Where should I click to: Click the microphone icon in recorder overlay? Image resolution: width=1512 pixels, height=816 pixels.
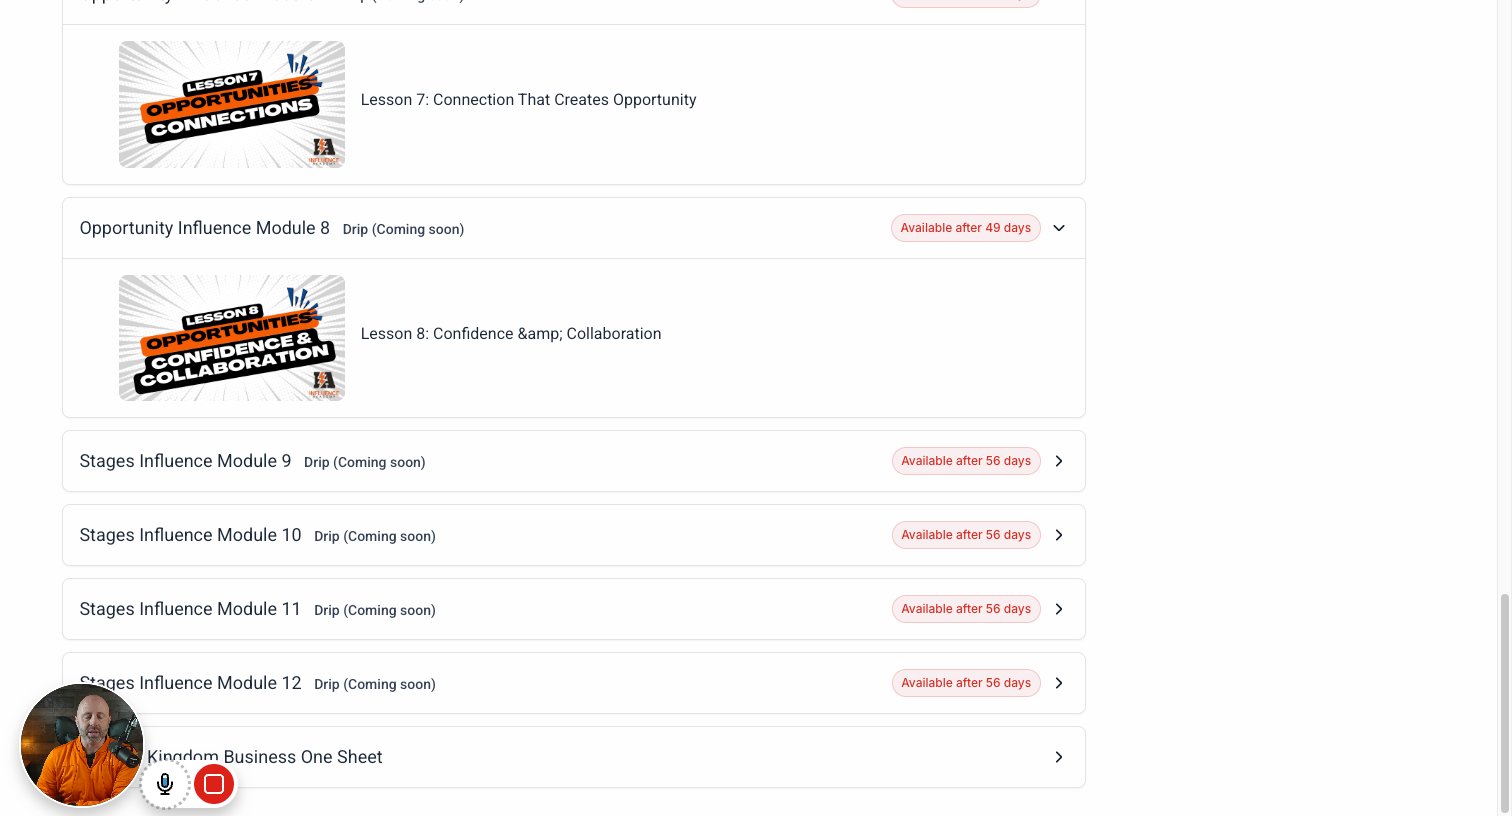pyautogui.click(x=165, y=784)
